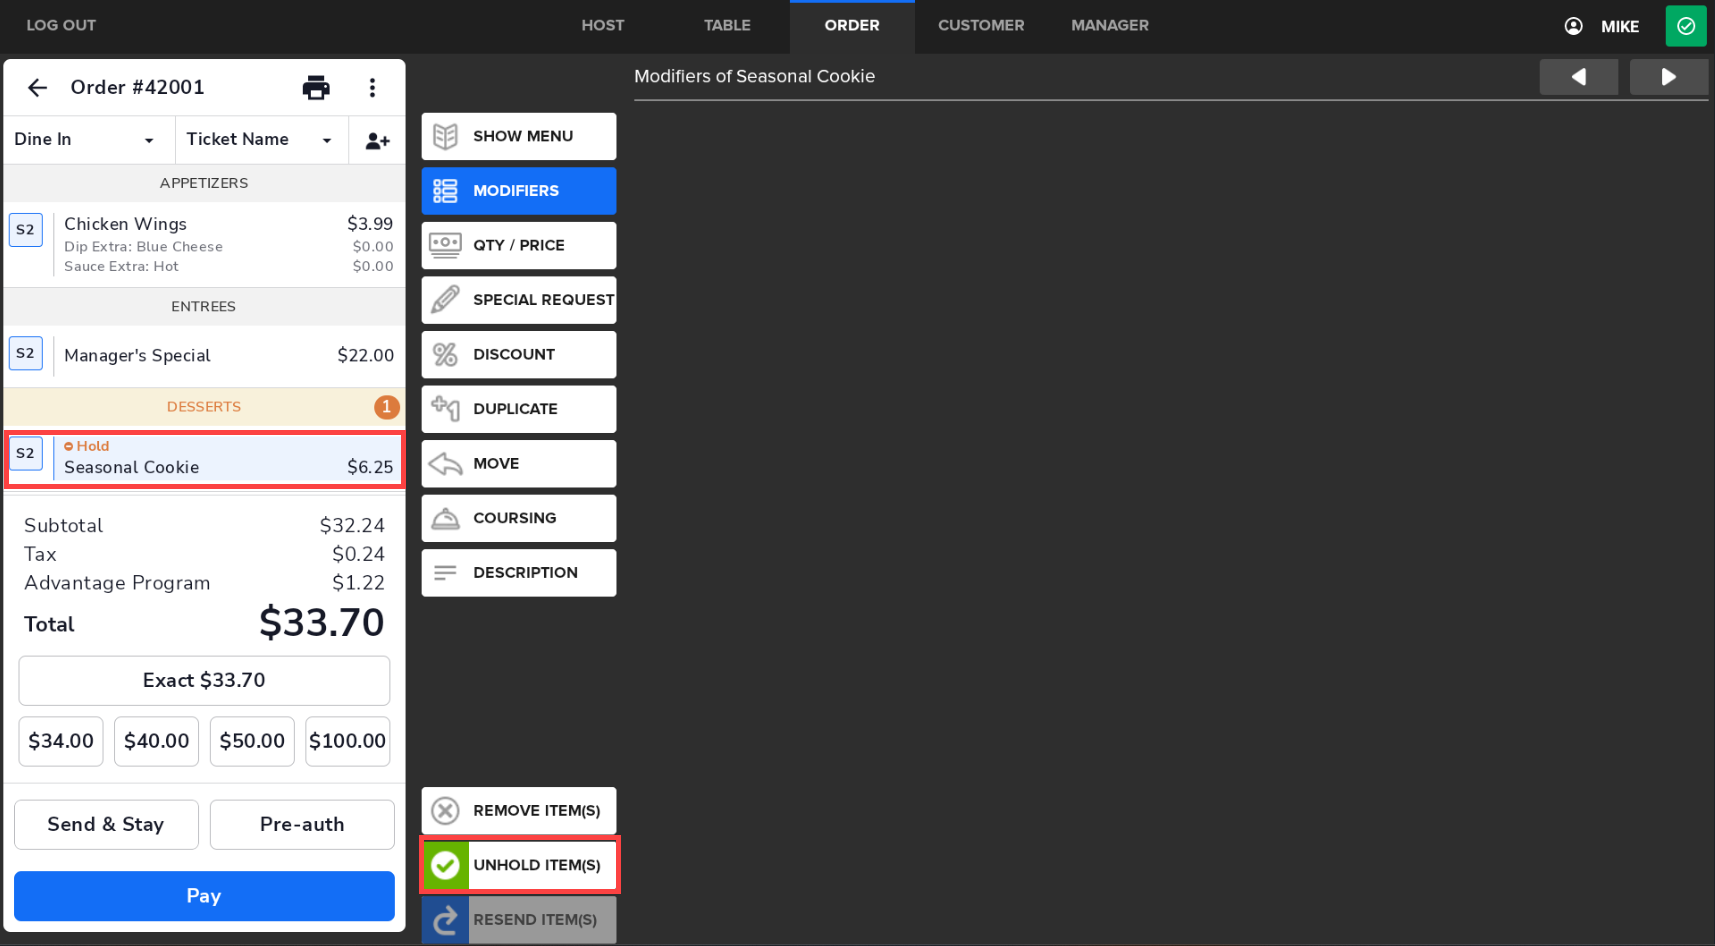Click the Mike user profile icon

1573,26
